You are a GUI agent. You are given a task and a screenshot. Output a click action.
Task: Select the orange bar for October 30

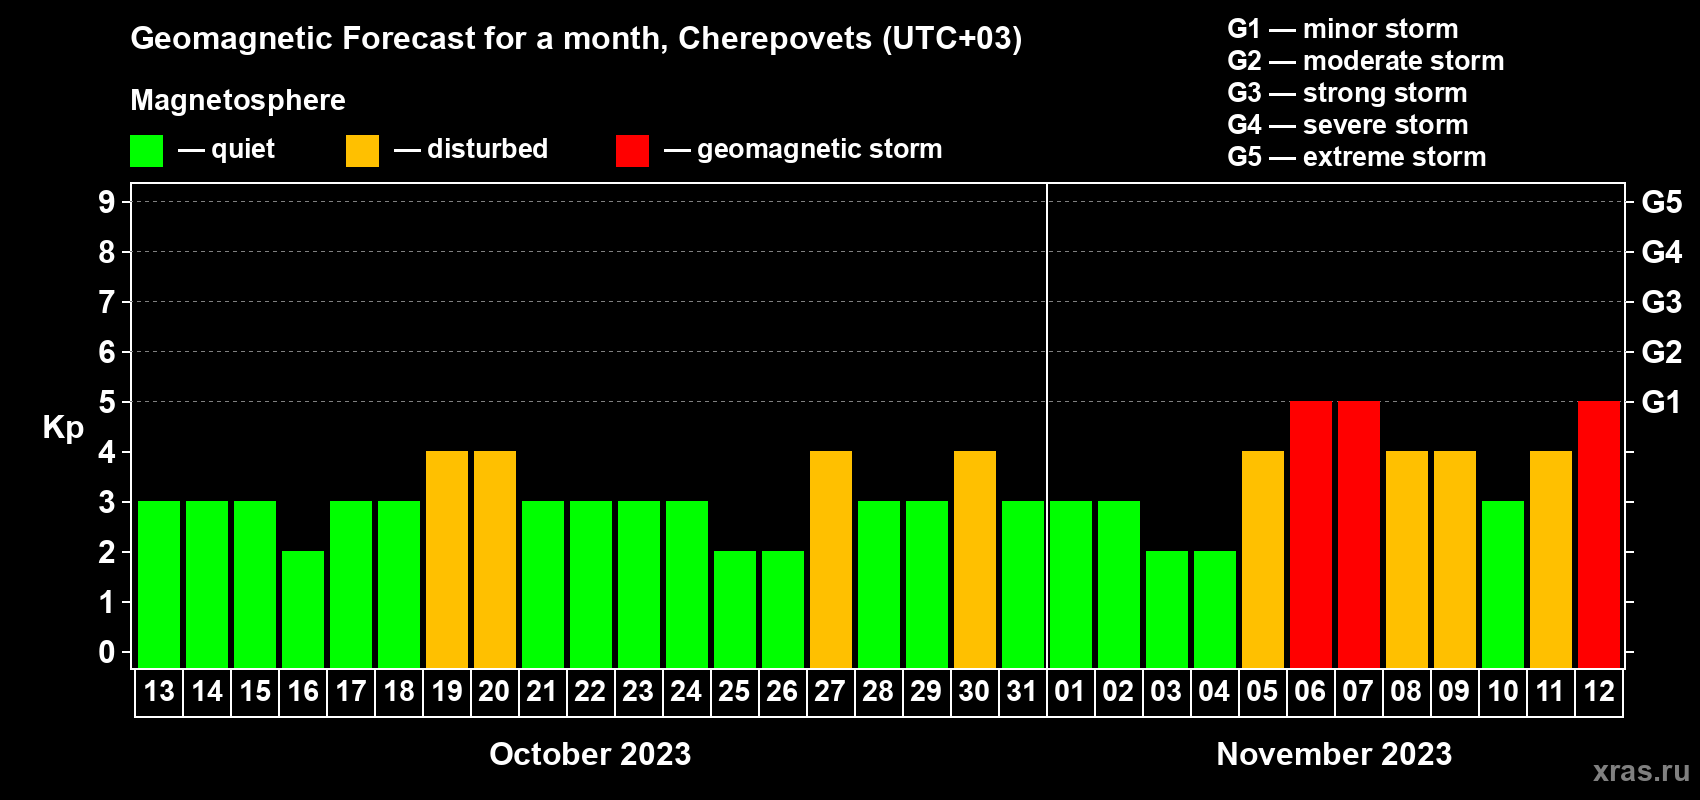pyautogui.click(x=975, y=559)
